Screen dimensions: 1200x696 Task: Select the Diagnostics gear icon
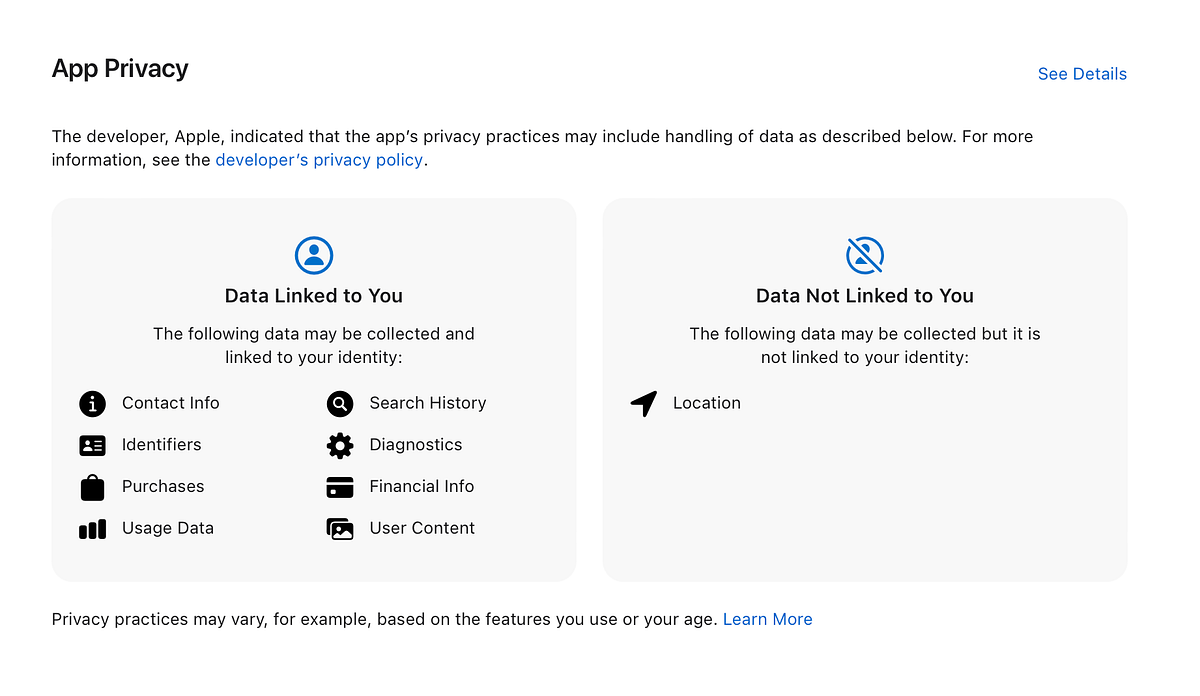pyautogui.click(x=340, y=445)
